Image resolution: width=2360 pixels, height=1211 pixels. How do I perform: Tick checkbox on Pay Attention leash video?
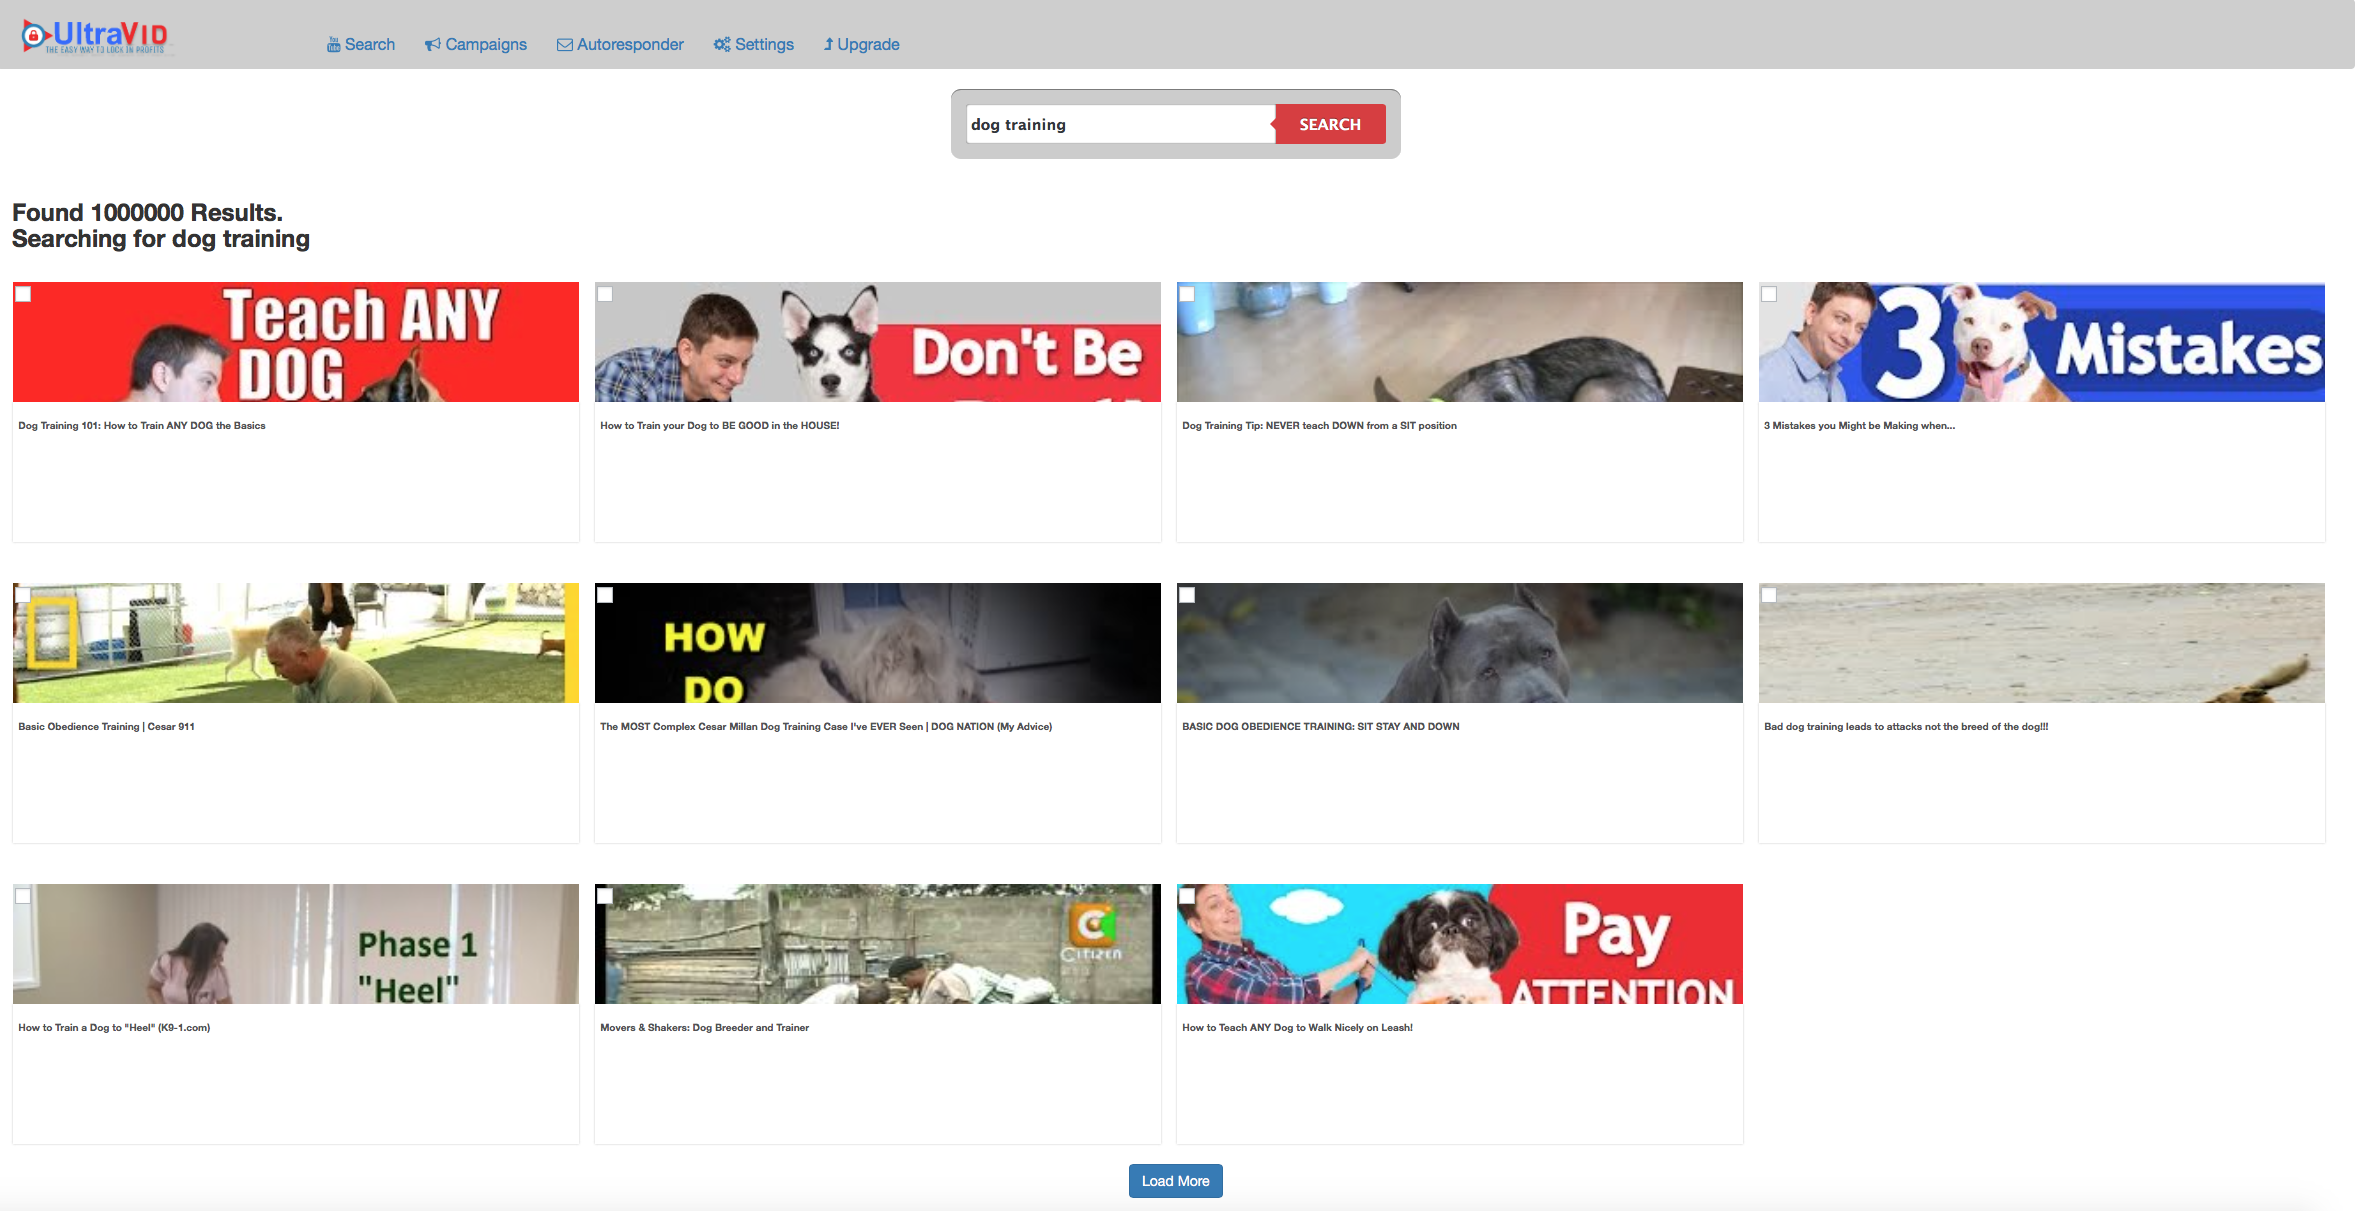click(1187, 896)
